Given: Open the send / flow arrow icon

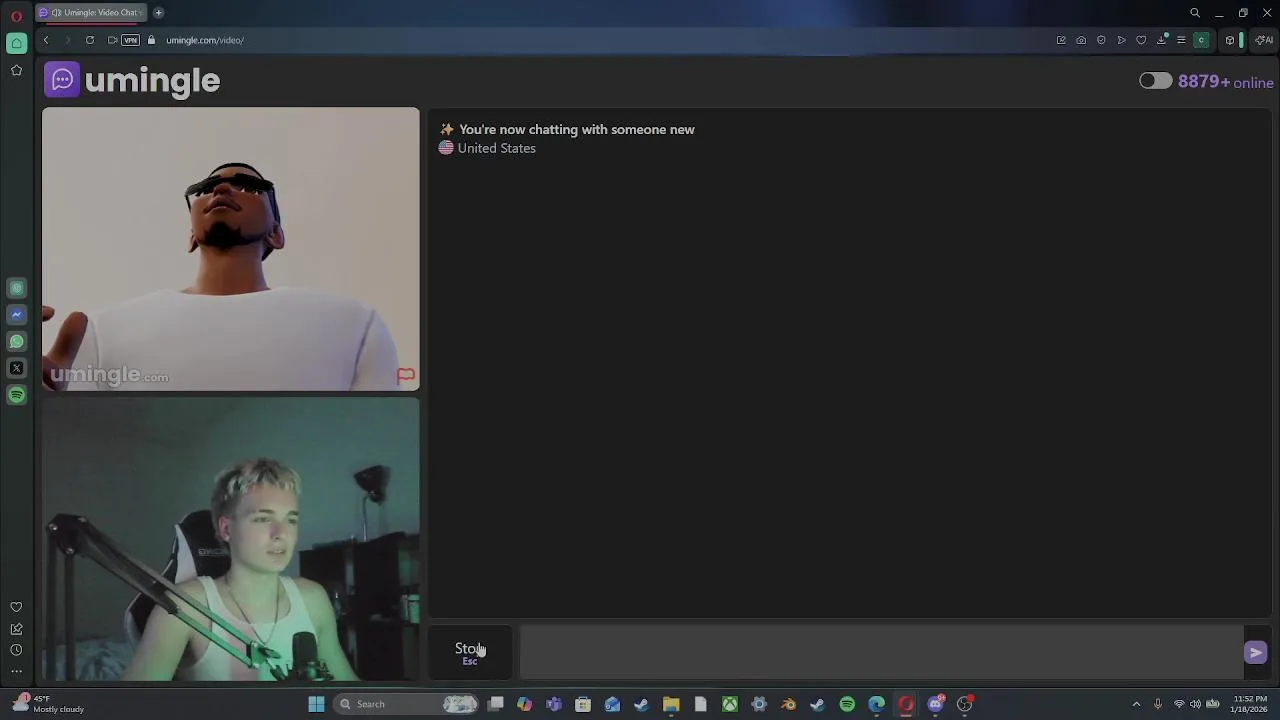Looking at the screenshot, I should tap(1121, 40).
